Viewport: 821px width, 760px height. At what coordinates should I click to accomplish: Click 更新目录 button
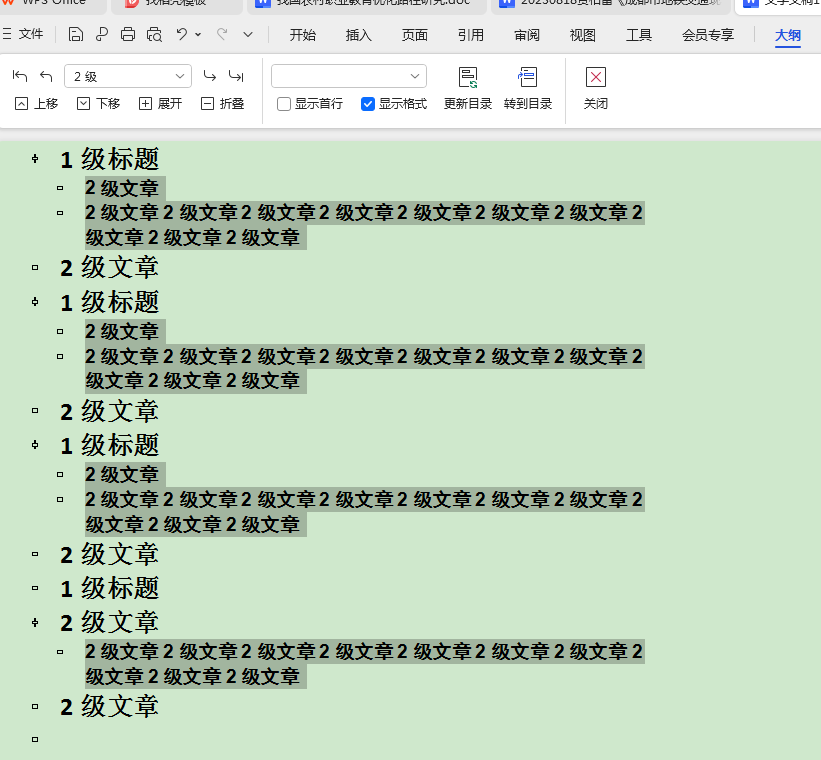tap(468, 89)
